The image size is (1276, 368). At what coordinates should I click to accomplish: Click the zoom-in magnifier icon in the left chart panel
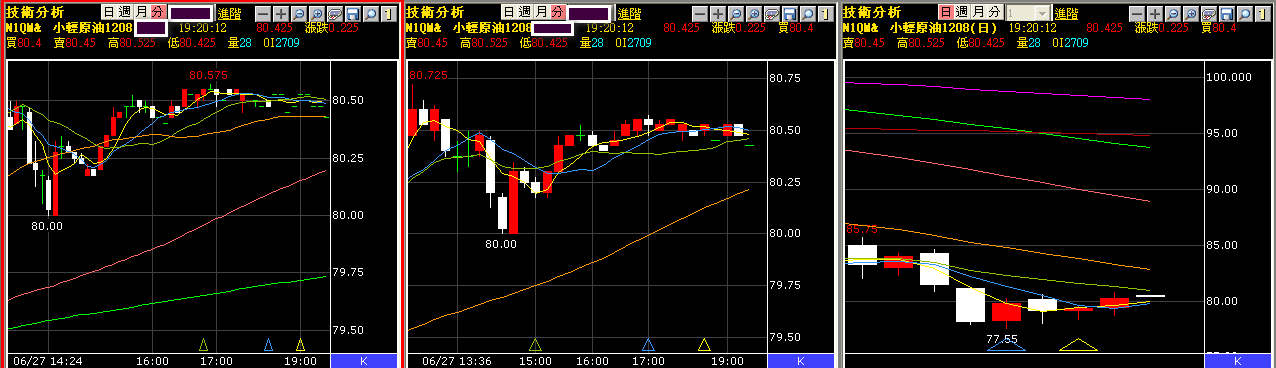pos(316,13)
